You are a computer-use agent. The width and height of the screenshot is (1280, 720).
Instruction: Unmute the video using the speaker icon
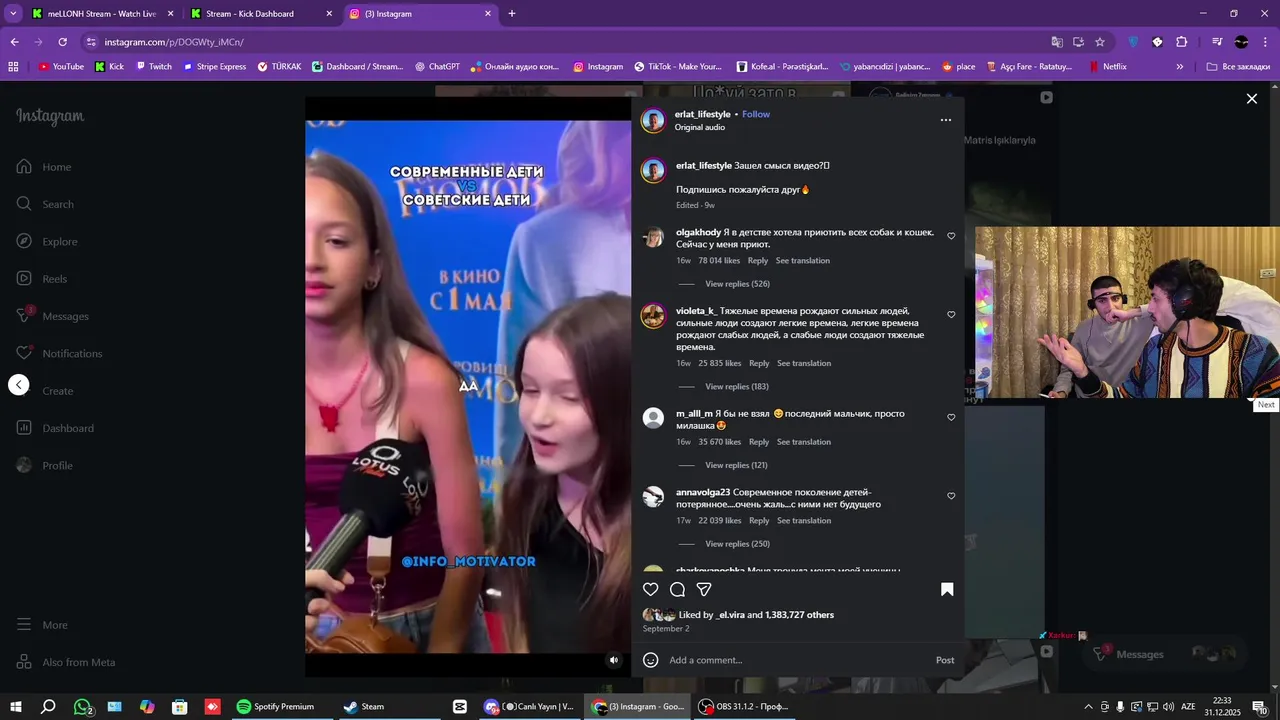pyautogui.click(x=614, y=660)
